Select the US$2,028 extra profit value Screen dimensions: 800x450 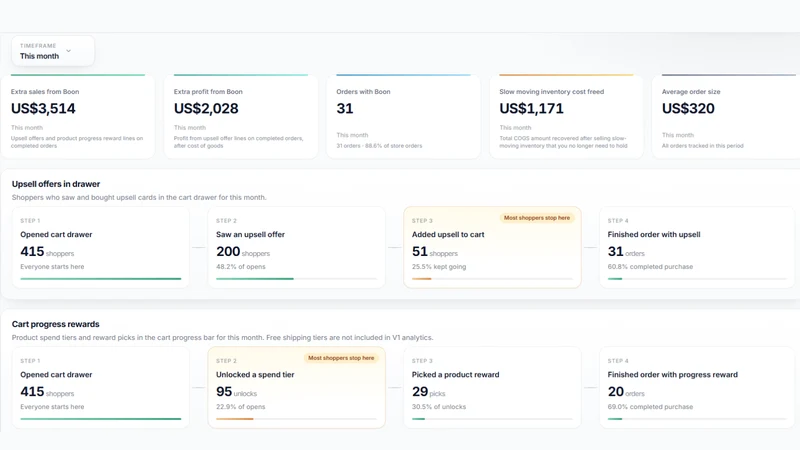(x=206, y=108)
